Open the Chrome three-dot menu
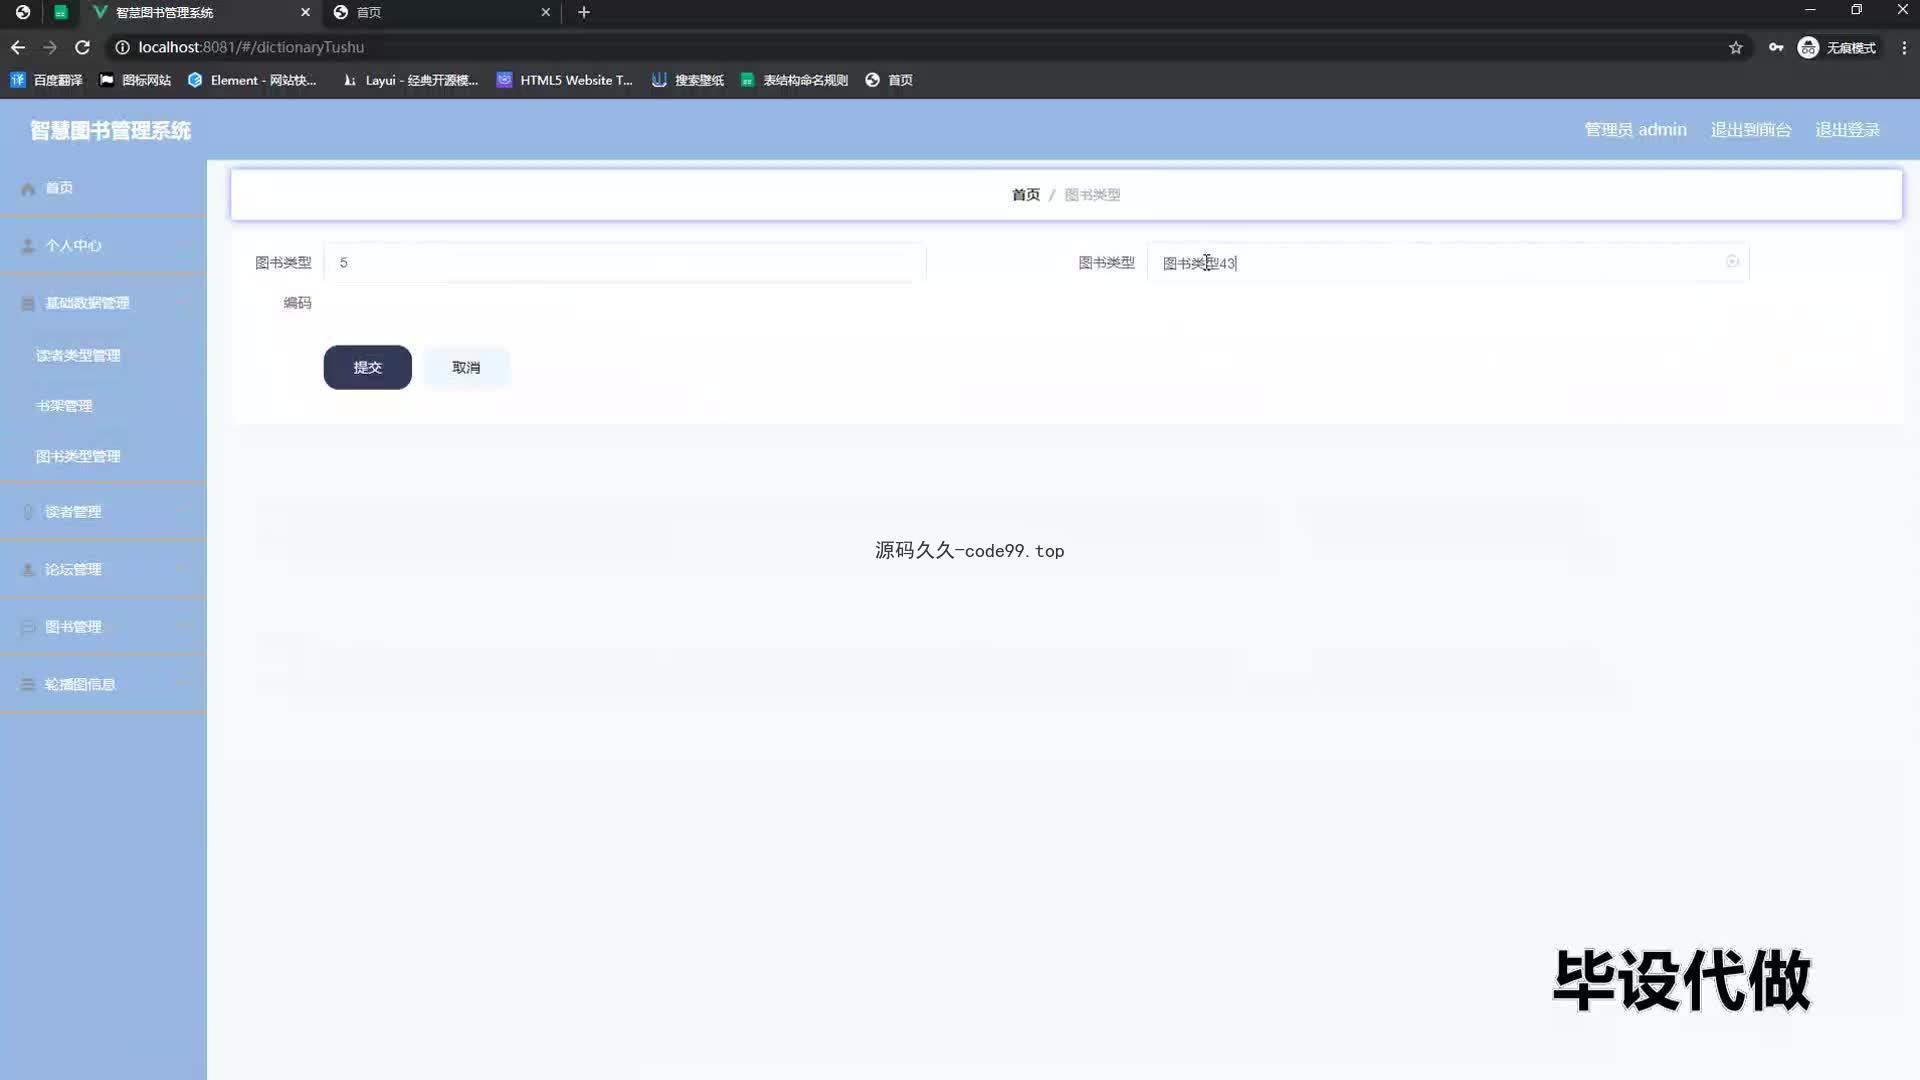 (1904, 47)
